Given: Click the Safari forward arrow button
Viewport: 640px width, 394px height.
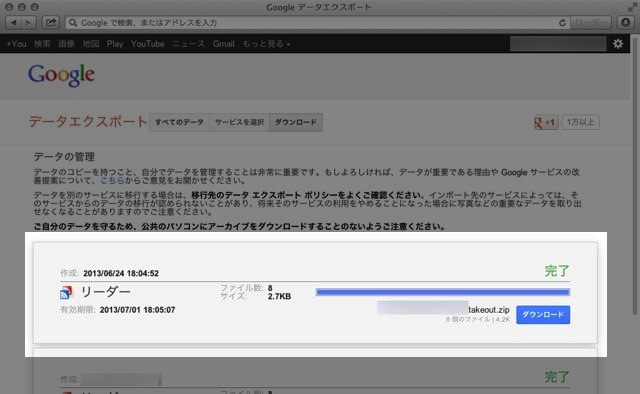Looking at the screenshot, I should 28,22.
